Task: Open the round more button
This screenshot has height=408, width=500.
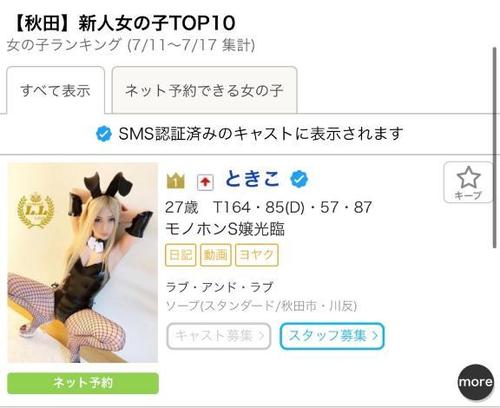Action: coord(475,382)
